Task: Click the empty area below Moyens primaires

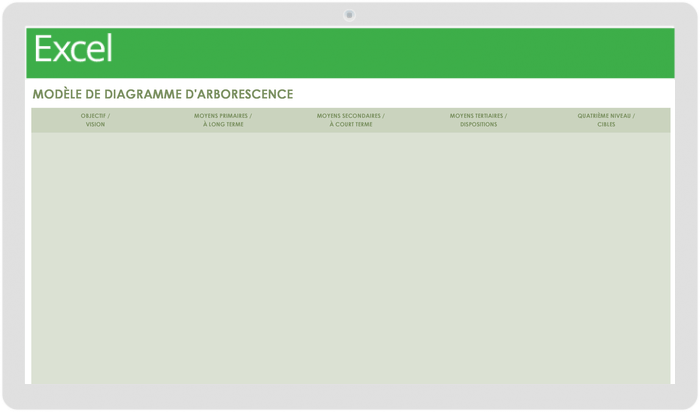Action: pos(223,258)
